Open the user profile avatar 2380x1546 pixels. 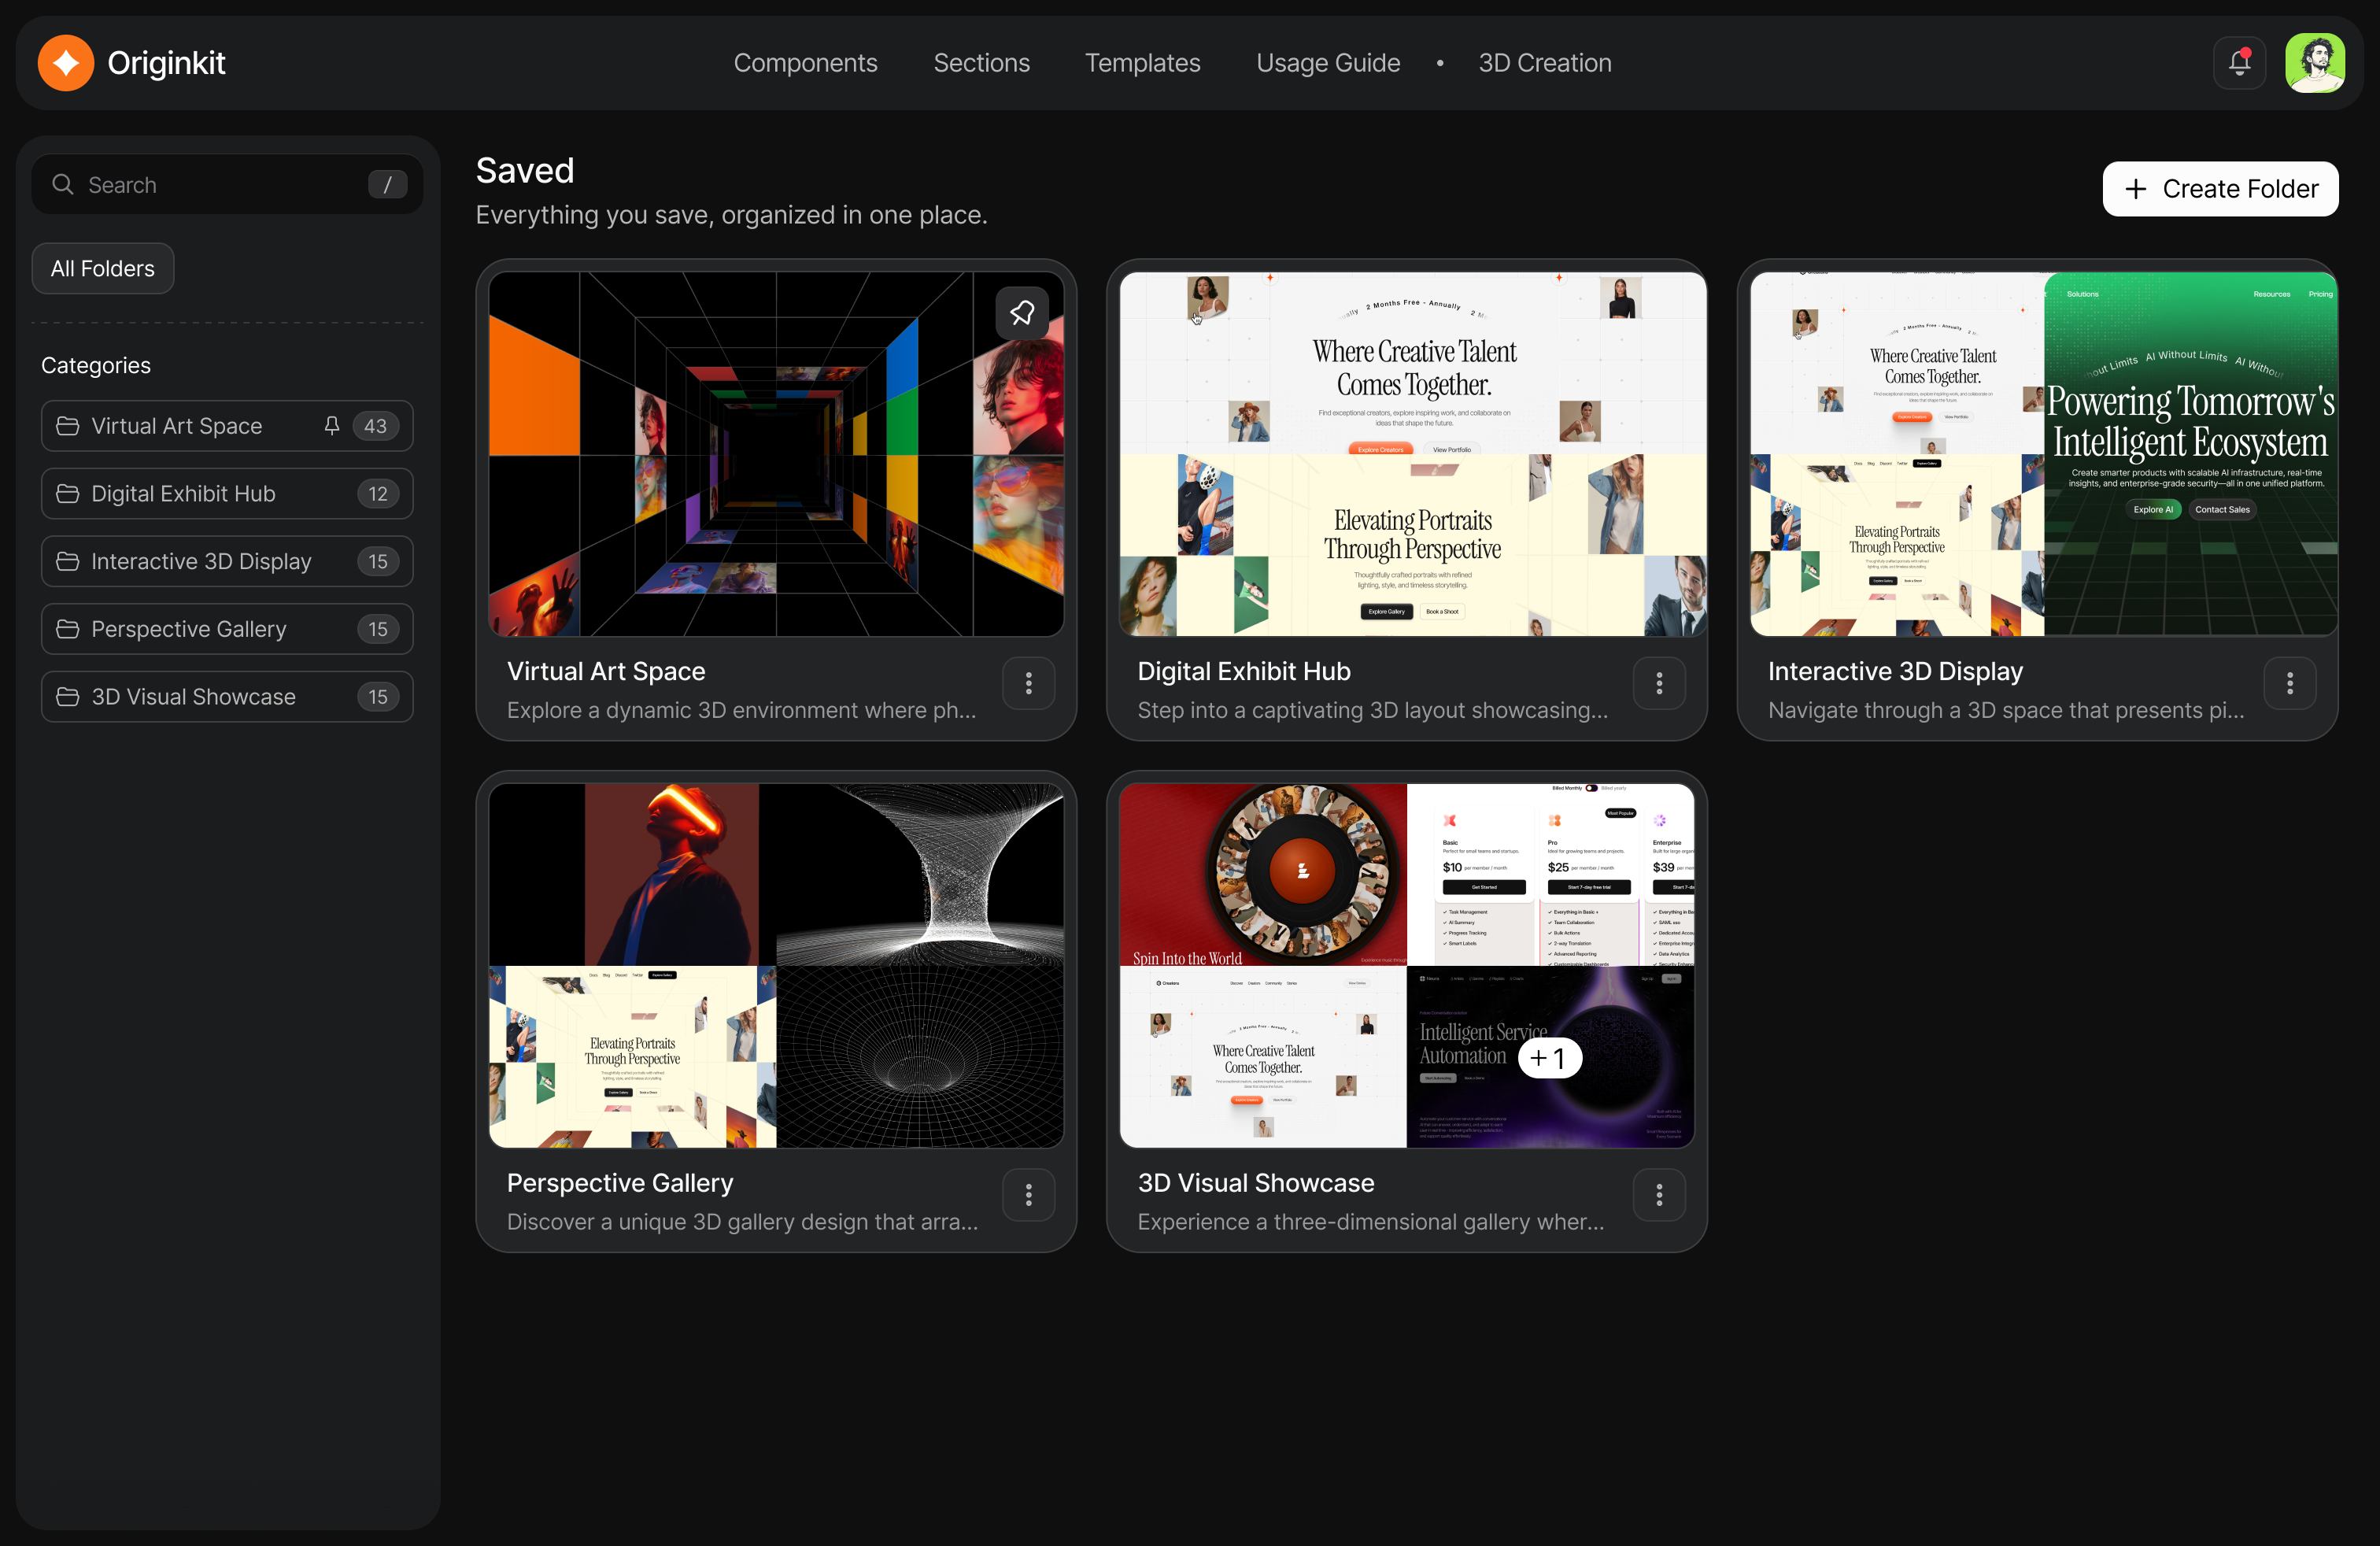(x=2314, y=63)
